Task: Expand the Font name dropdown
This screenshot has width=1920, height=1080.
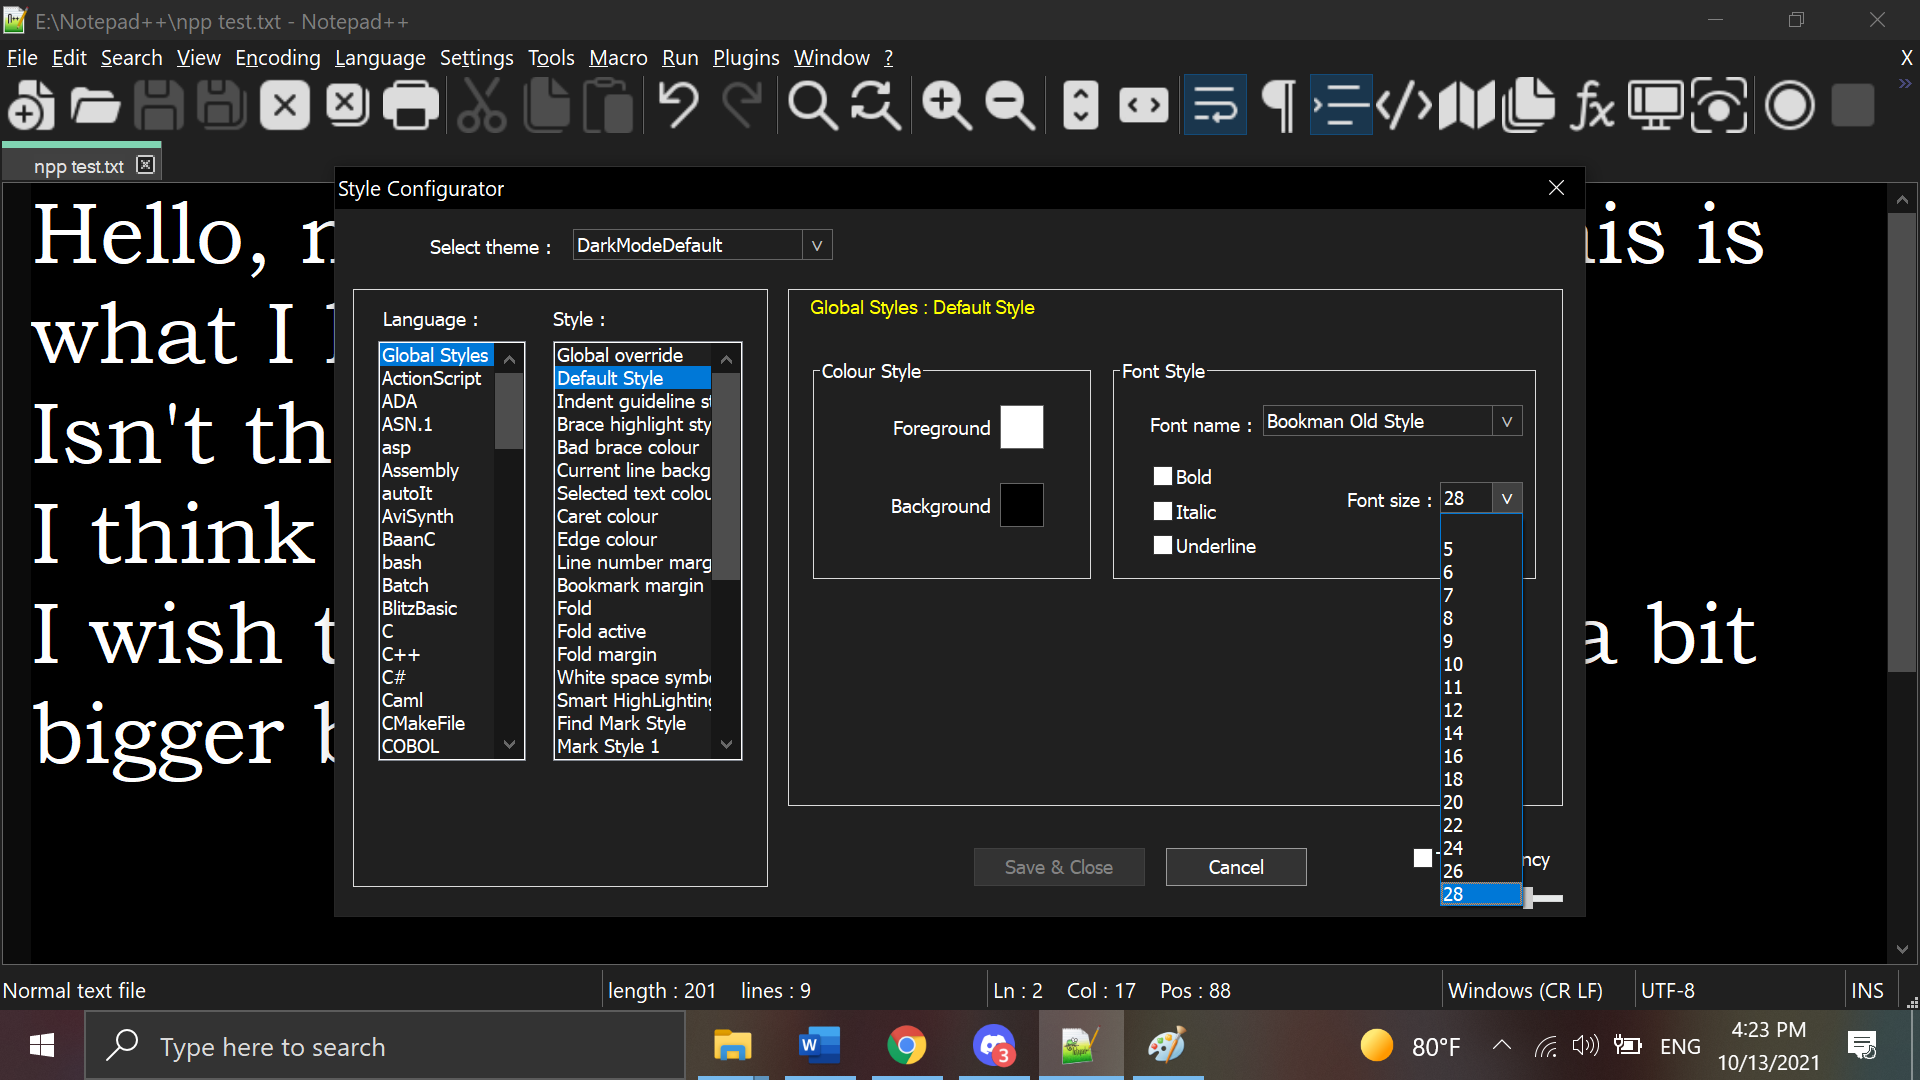Action: (1507, 421)
